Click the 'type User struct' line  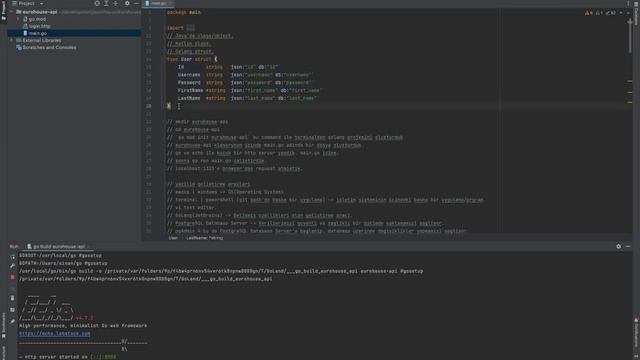click(192, 59)
